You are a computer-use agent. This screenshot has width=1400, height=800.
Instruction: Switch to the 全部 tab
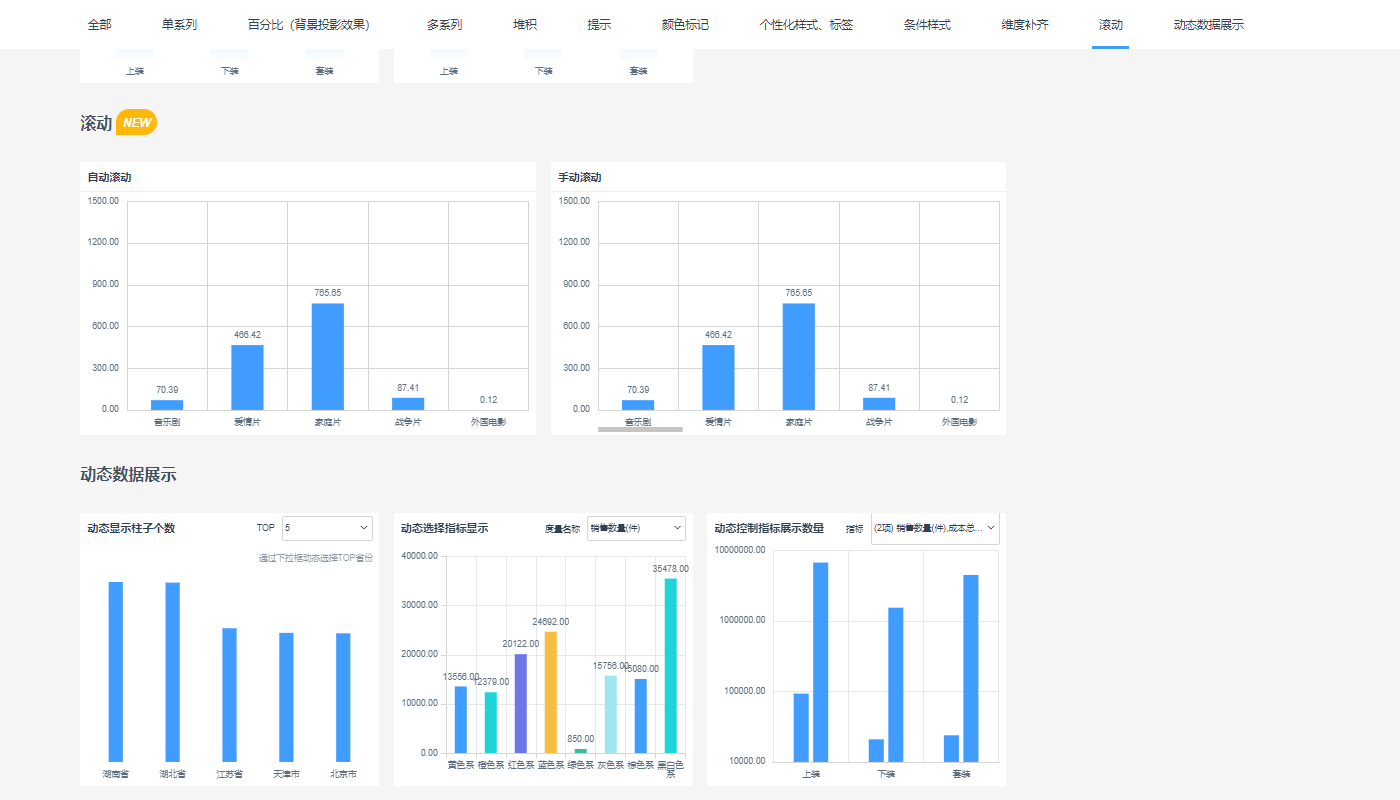[x=99, y=25]
